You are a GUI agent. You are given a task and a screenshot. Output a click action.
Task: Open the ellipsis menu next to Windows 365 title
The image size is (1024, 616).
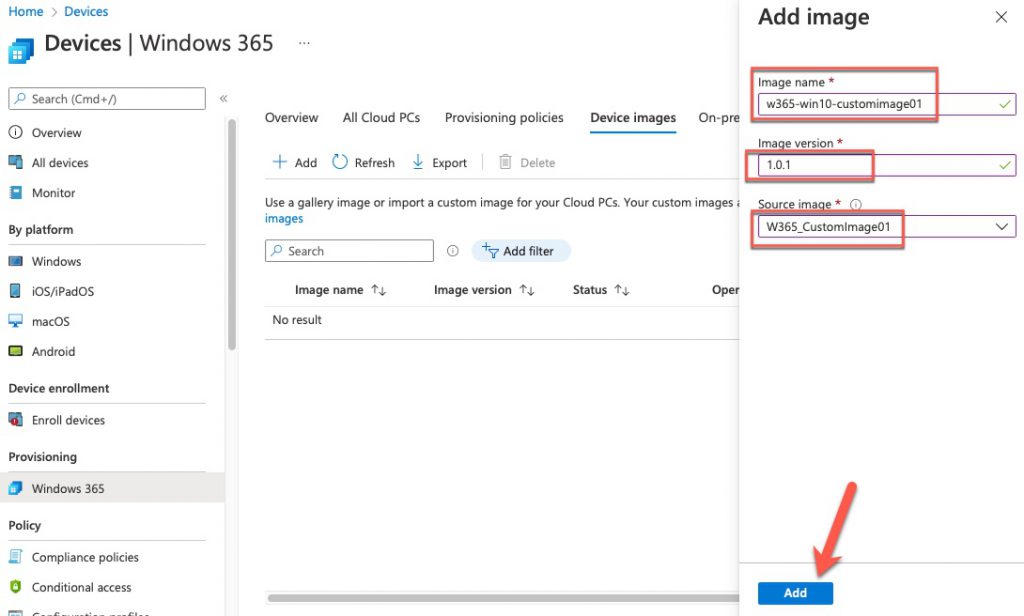coord(304,43)
